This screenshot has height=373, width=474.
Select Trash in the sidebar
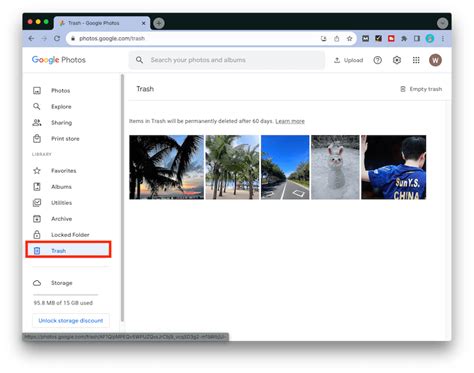(x=68, y=250)
